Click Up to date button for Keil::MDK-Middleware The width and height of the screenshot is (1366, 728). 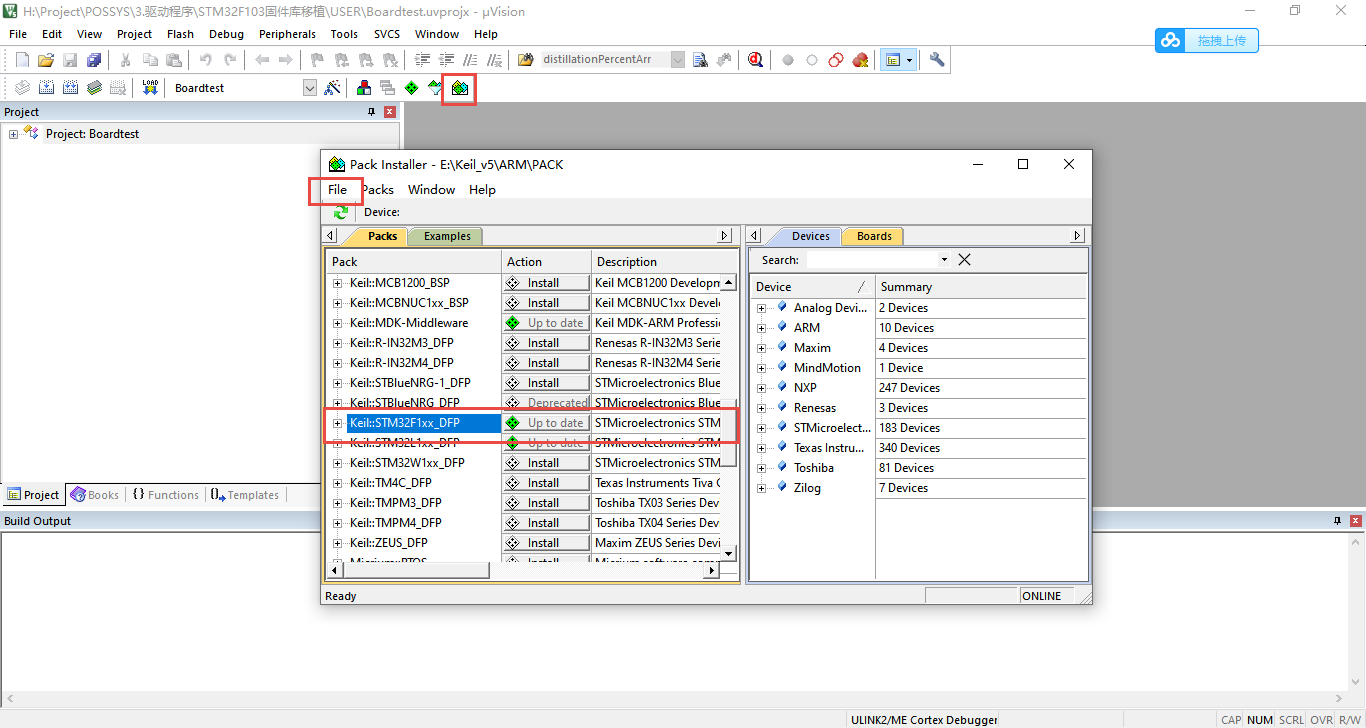point(546,323)
